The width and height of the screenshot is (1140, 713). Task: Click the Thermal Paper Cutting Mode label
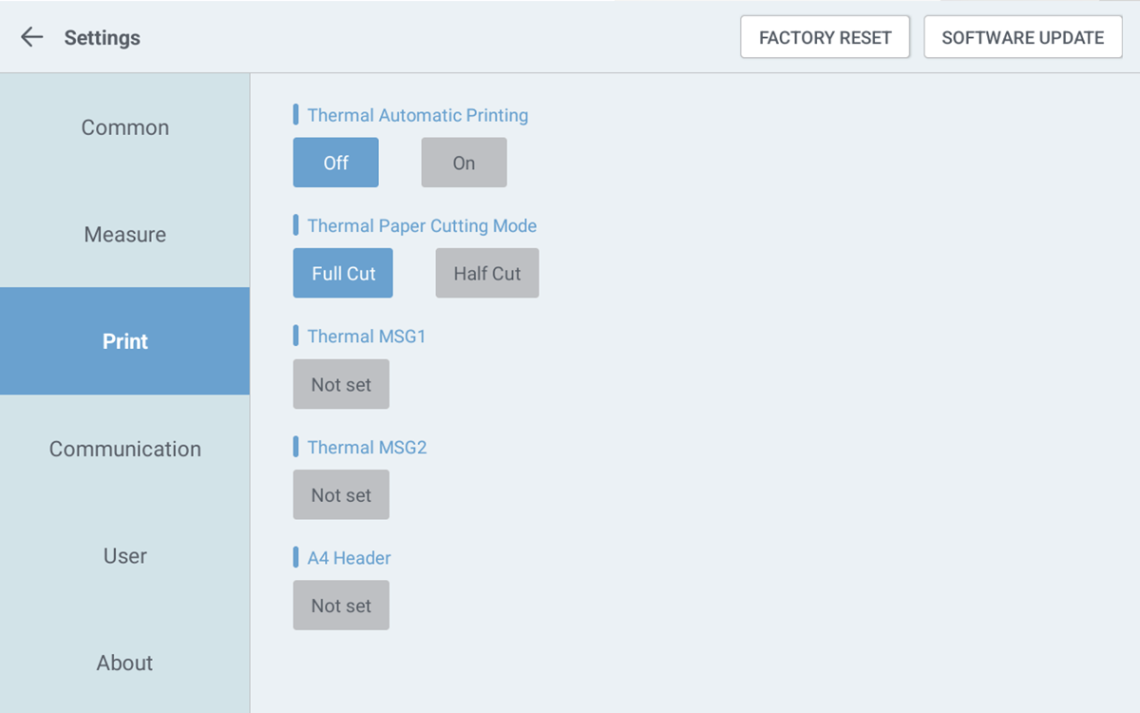(x=421, y=226)
